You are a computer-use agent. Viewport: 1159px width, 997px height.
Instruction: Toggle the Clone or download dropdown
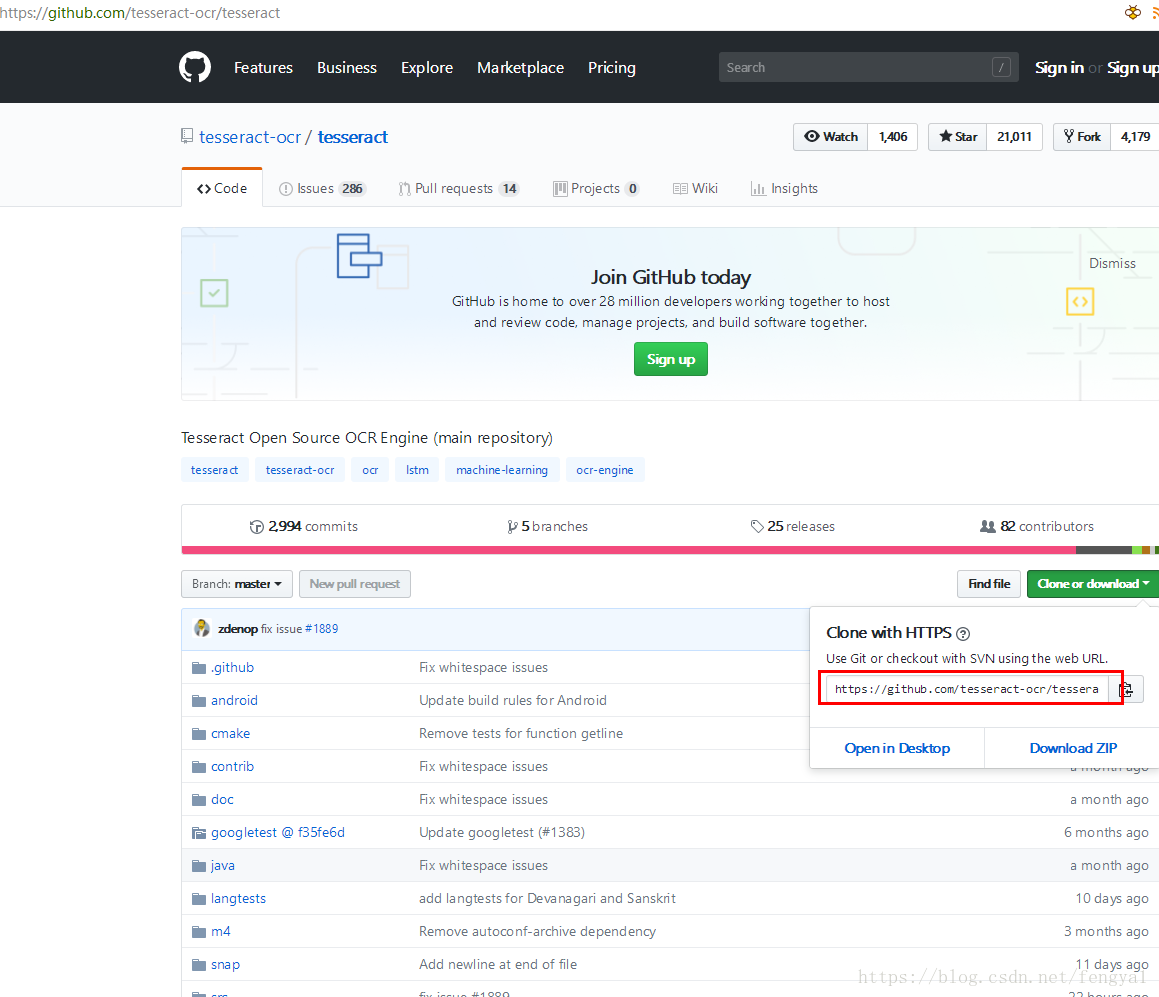(1093, 584)
